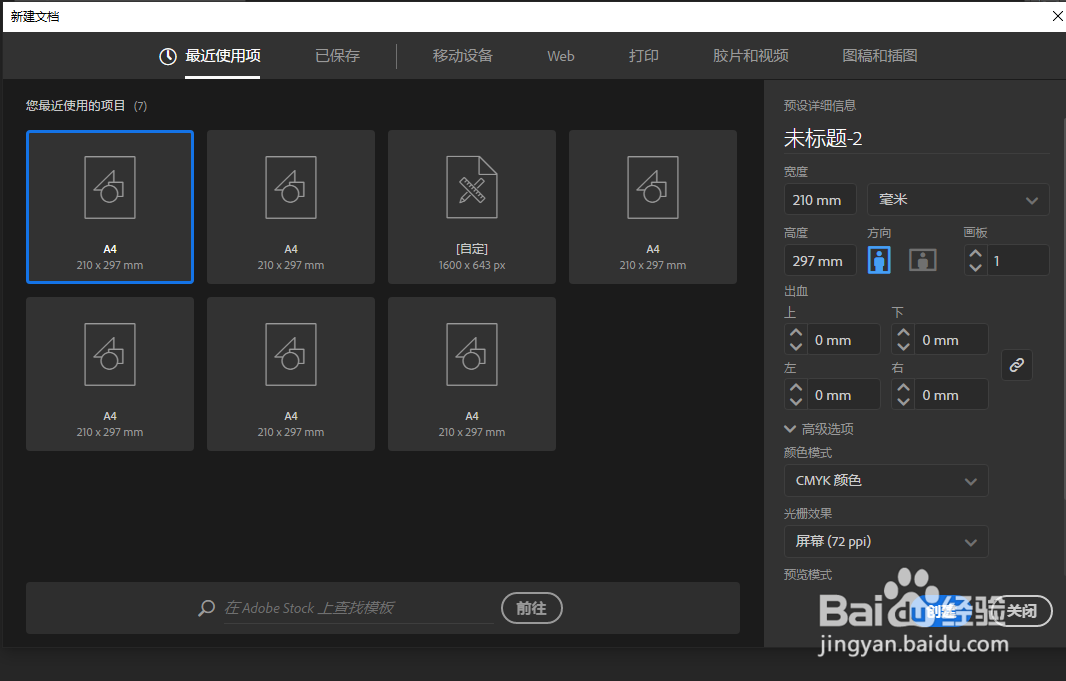Screen dimensions: 1066x681
Task: Open the 图稿和插图 tab
Action: [880, 56]
